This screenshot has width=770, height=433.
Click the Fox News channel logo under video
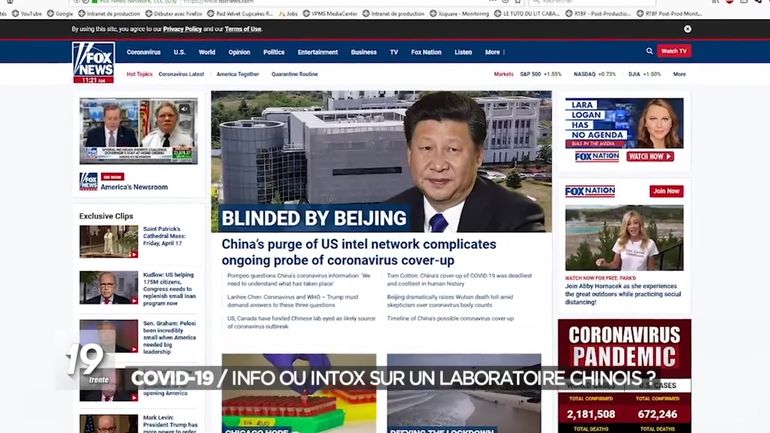tap(89, 181)
